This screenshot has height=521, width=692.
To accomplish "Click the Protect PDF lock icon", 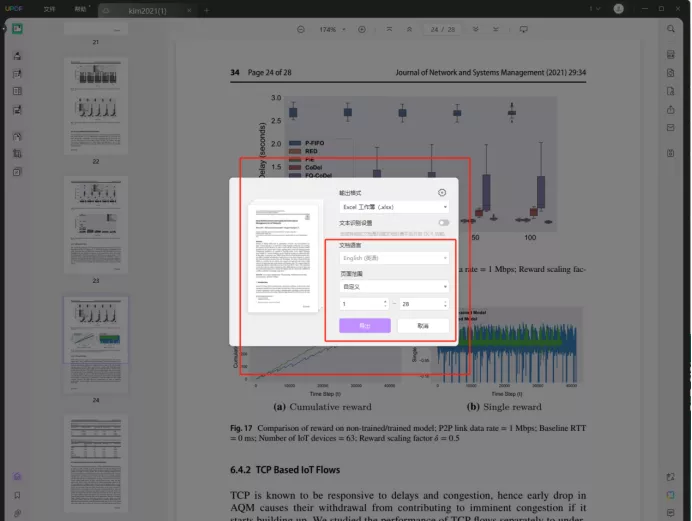I will click(670, 91).
